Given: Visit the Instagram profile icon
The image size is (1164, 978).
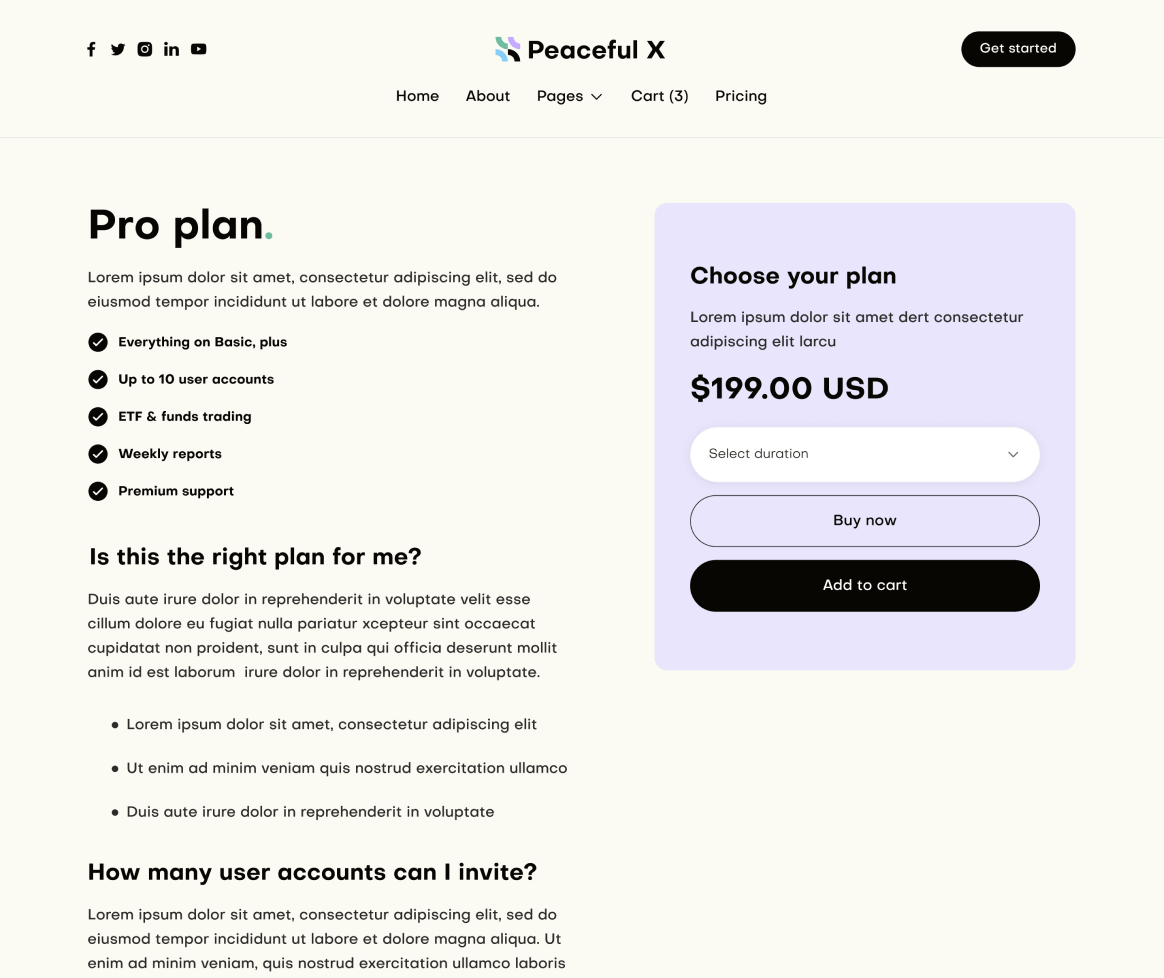Looking at the screenshot, I should coord(145,49).
